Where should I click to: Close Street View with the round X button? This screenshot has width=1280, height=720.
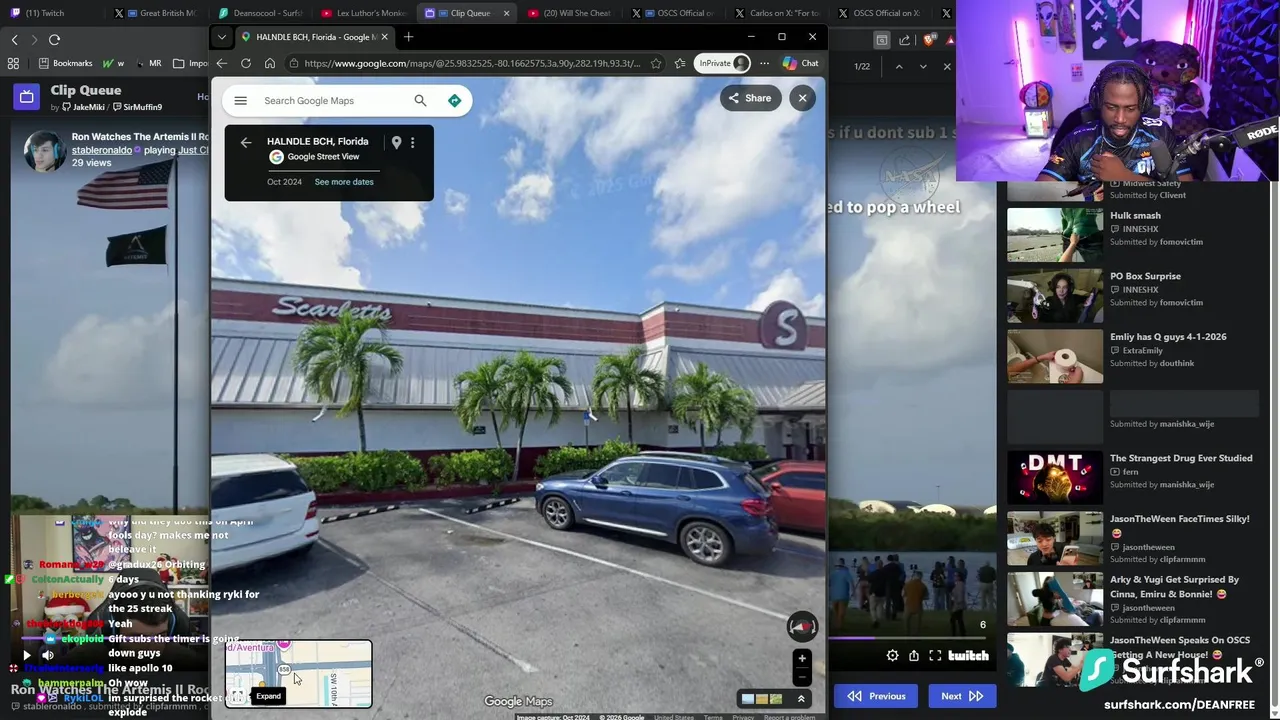click(x=802, y=98)
